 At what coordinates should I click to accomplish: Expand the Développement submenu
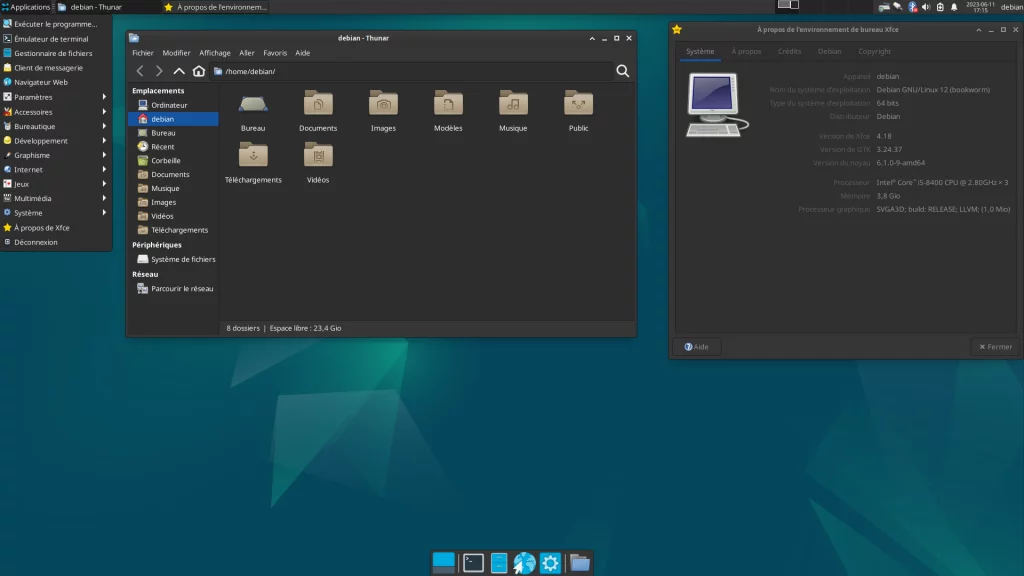pyautogui.click(x=40, y=141)
